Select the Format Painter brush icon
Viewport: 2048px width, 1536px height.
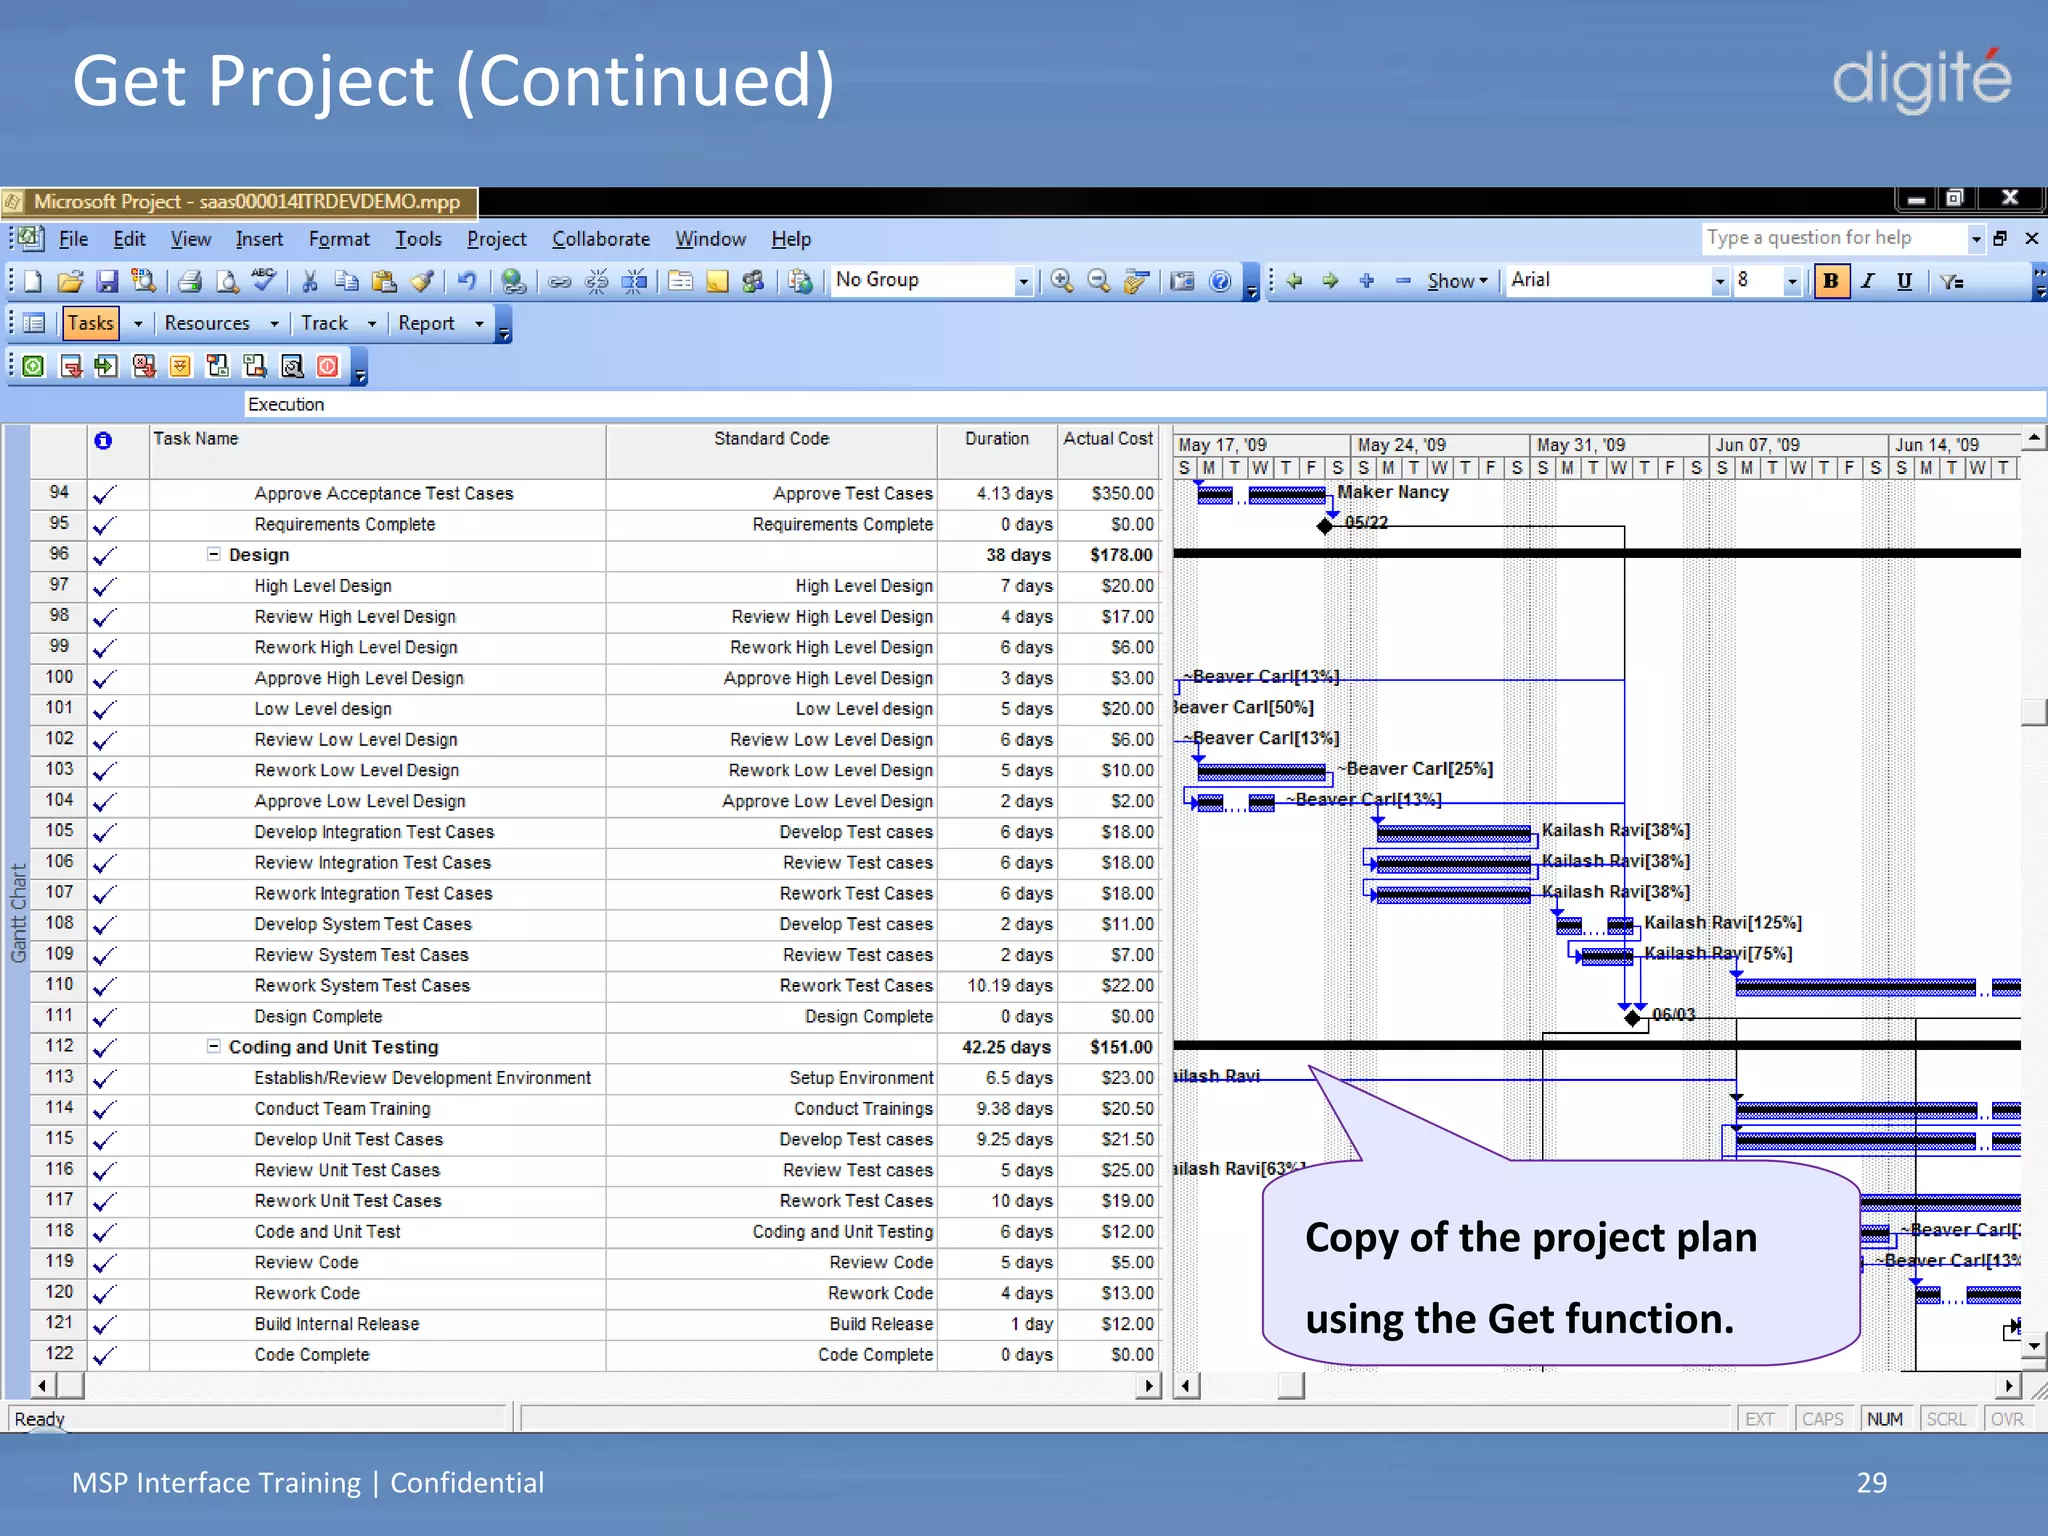tap(421, 282)
